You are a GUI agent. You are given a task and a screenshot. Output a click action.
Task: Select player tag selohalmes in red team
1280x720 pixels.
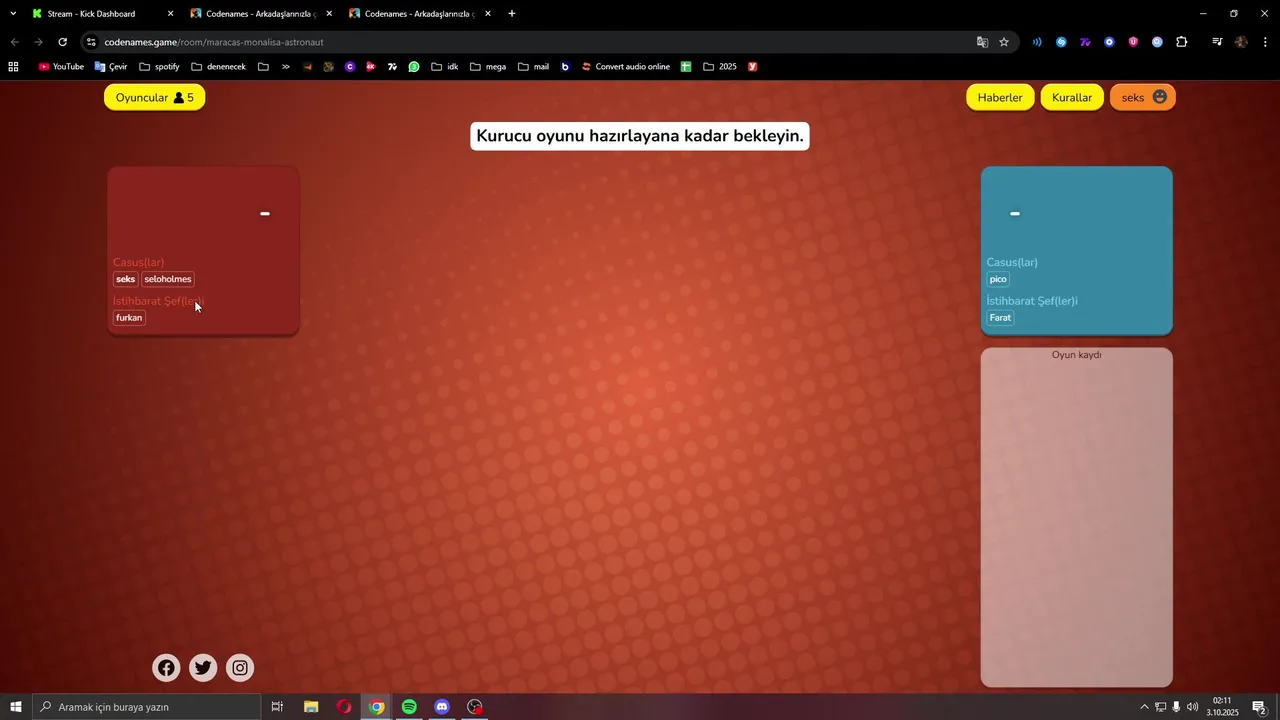point(168,279)
